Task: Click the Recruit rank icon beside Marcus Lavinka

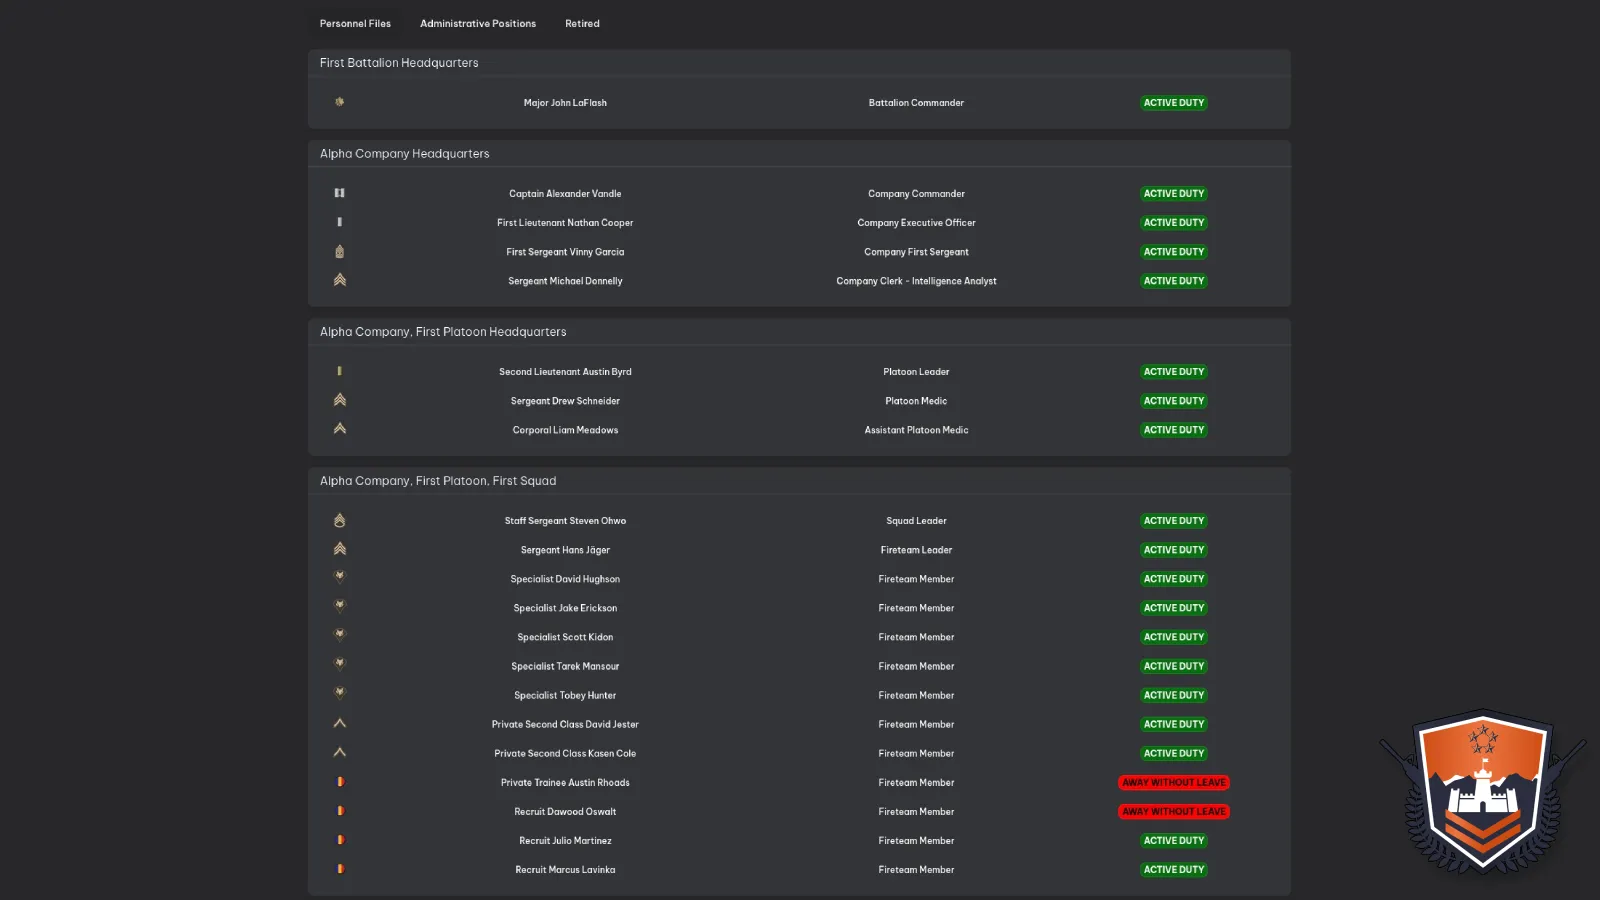Action: 340,869
